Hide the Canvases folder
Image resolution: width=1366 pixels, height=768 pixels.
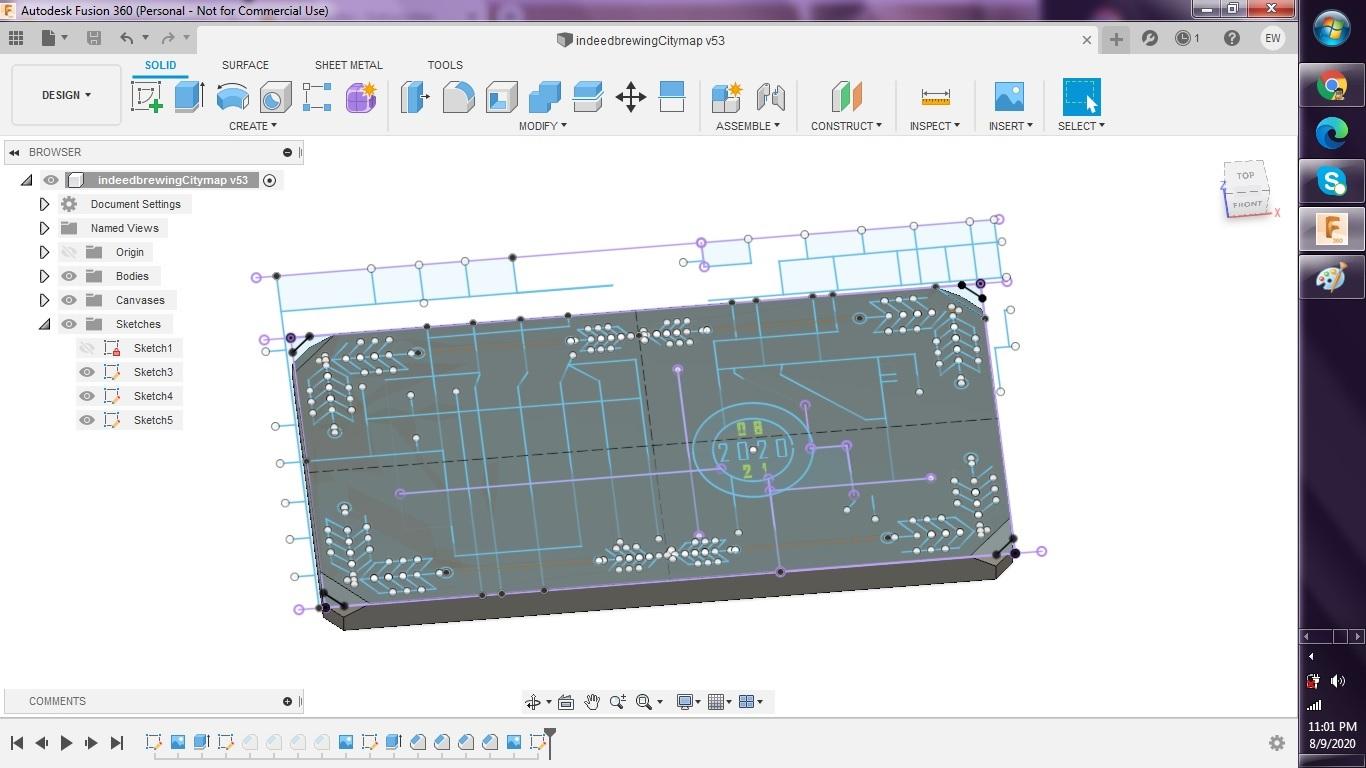coord(69,300)
